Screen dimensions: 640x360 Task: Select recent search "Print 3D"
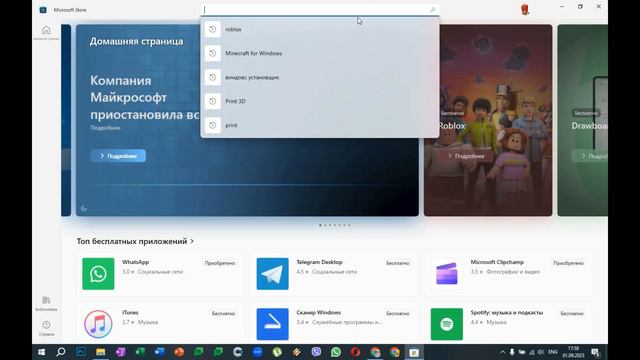[x=320, y=101]
